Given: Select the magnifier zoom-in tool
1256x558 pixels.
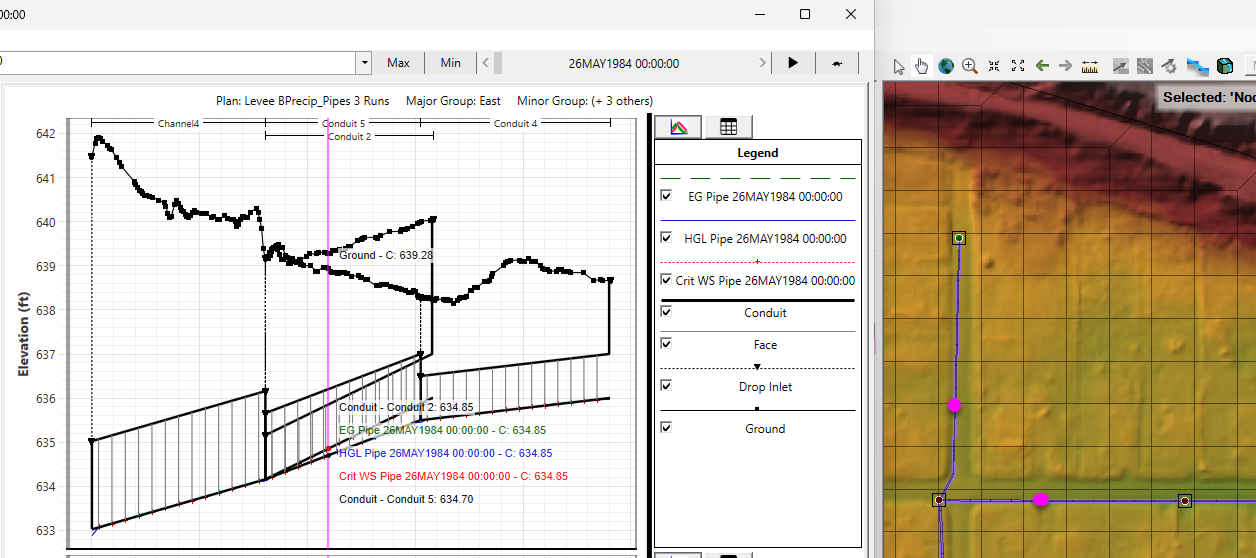Looking at the screenshot, I should (969, 66).
